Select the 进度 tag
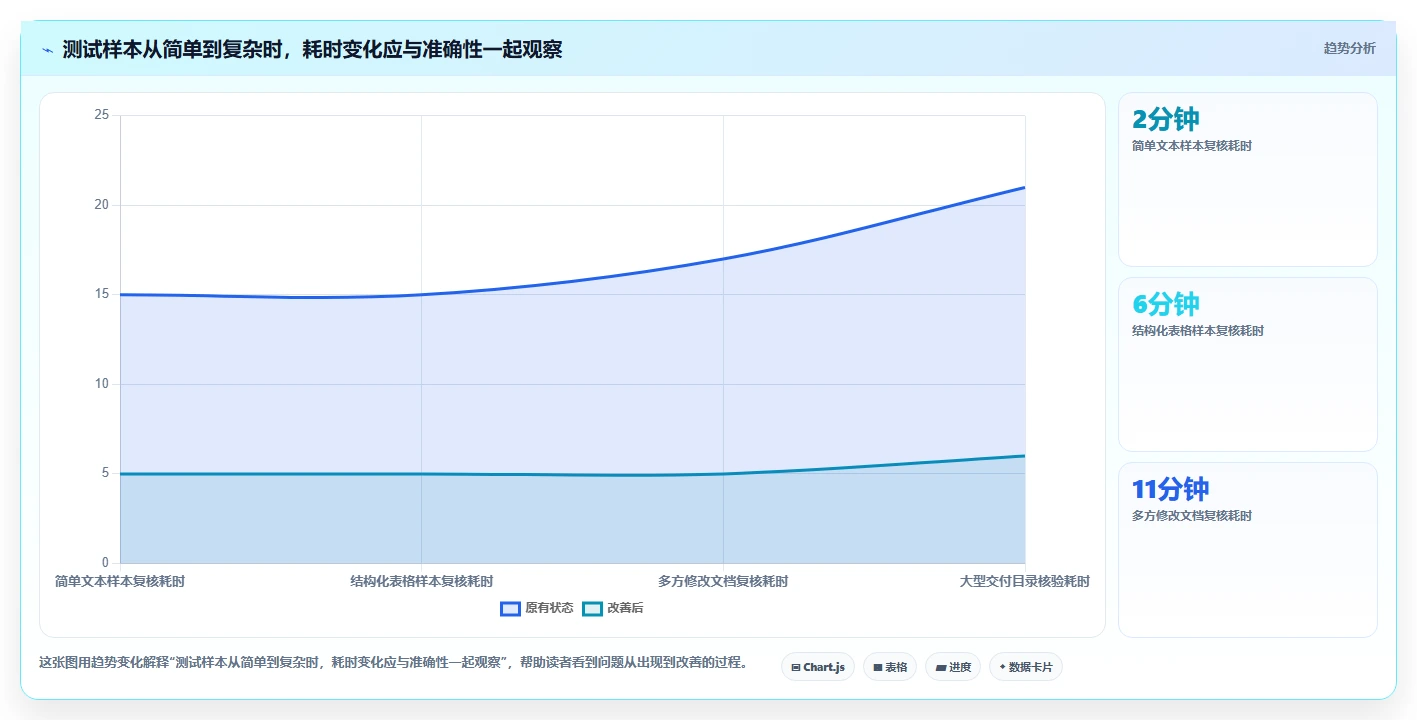This screenshot has height=720, width=1417. click(953, 667)
